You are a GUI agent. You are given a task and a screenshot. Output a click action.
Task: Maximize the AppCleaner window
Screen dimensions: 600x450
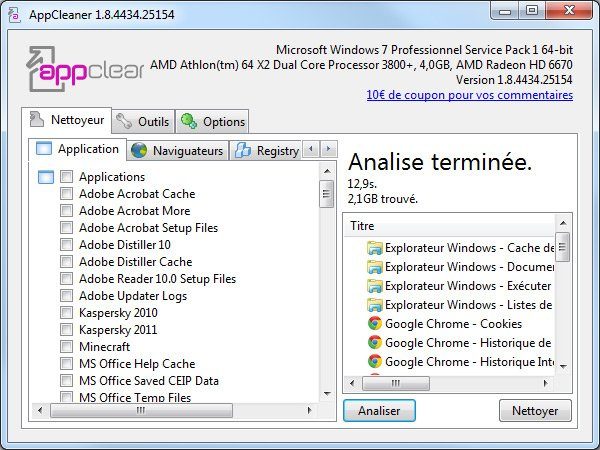532,11
